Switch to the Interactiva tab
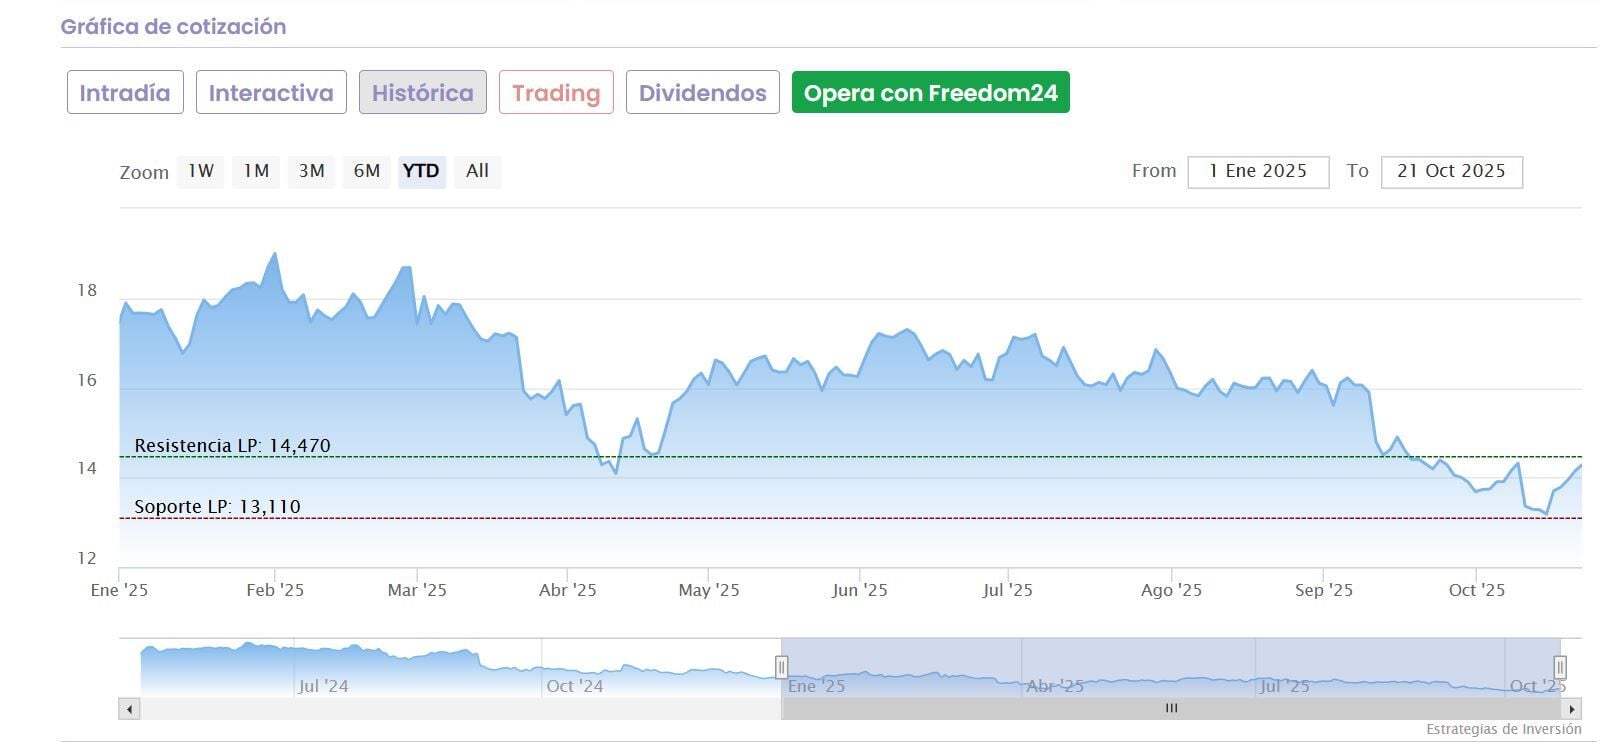This screenshot has width=1615, height=751. [x=271, y=93]
